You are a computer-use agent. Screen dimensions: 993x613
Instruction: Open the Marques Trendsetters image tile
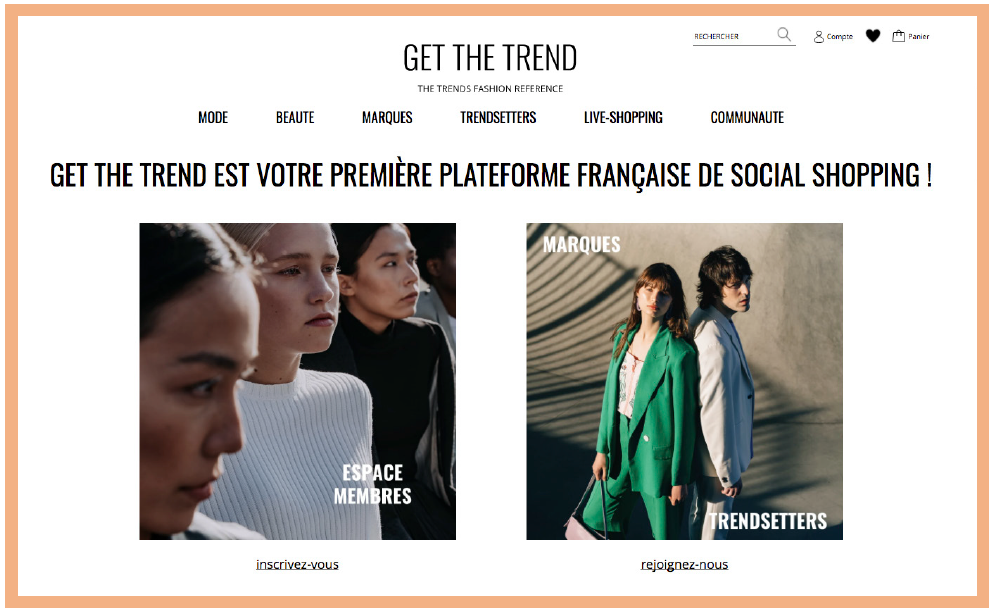(x=685, y=381)
